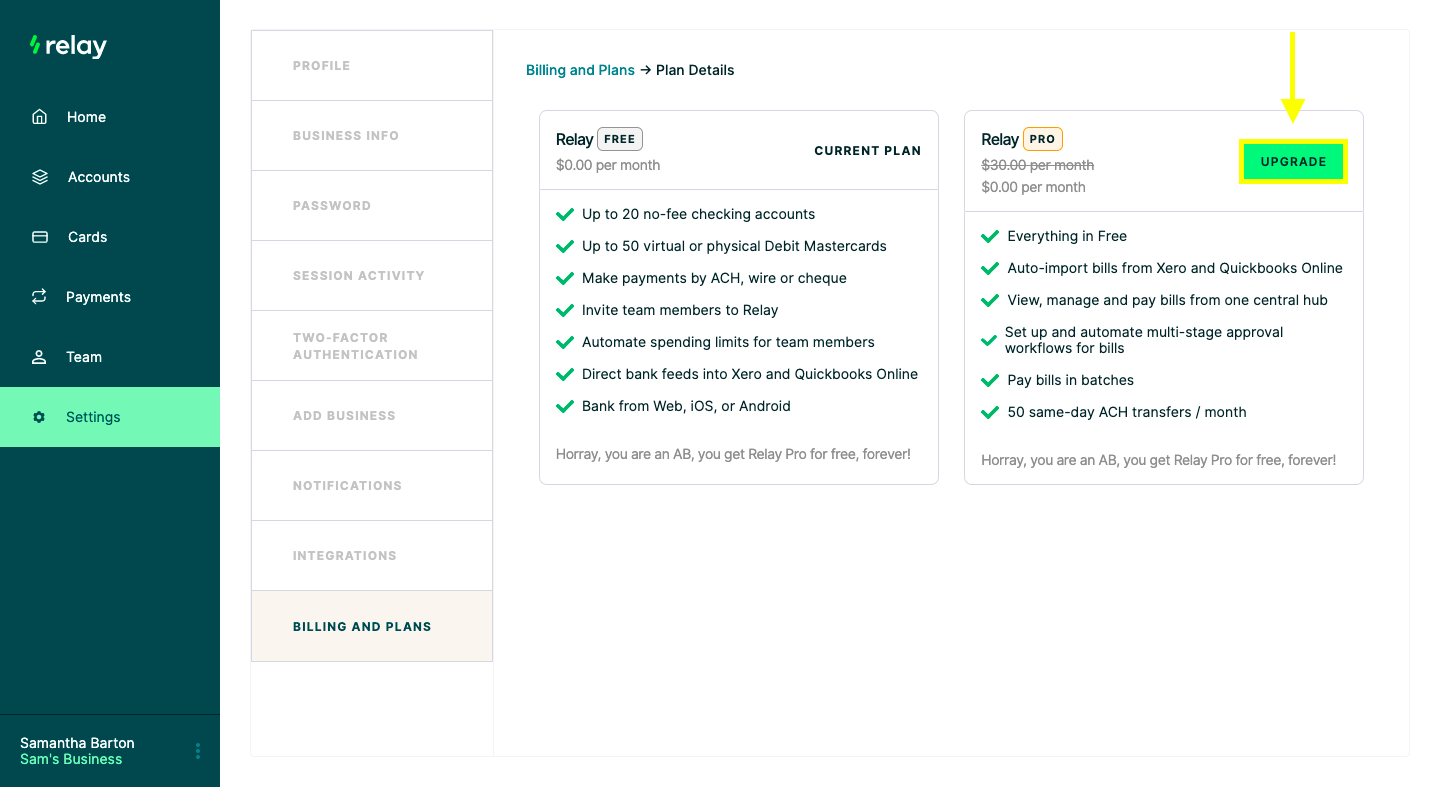The image size is (1440, 787).
Task: Click 'Pay bills in batches' feature
Action: tap(1070, 380)
